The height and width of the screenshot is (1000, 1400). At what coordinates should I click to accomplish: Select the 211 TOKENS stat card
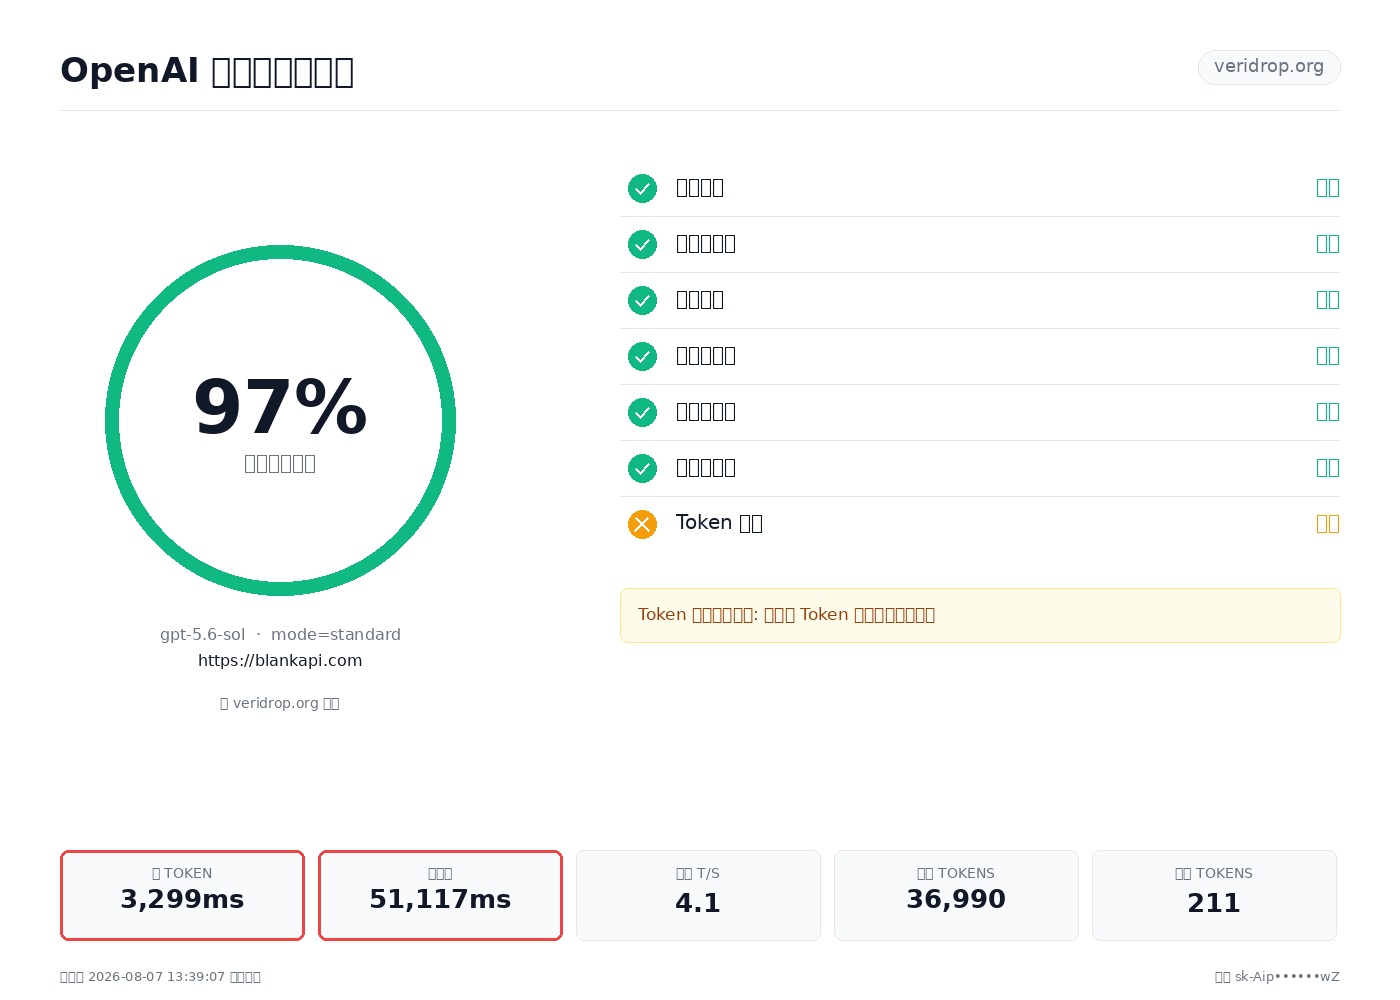pos(1214,895)
